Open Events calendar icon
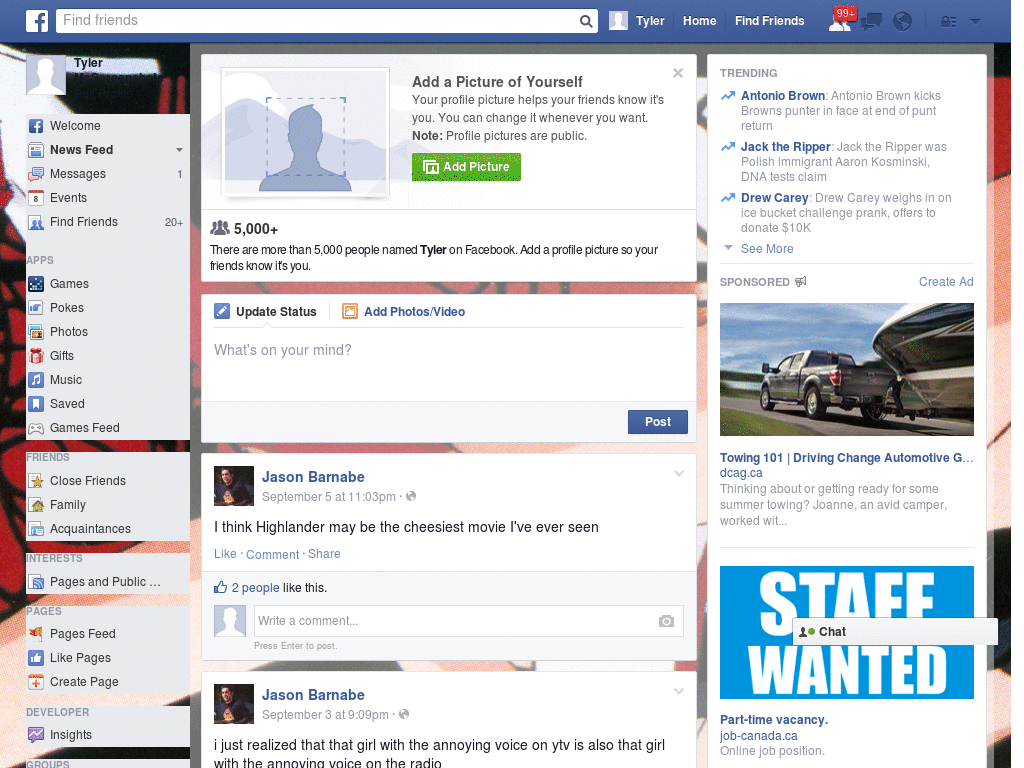Image resolution: width=1024 pixels, height=768 pixels. pyautogui.click(x=36, y=198)
